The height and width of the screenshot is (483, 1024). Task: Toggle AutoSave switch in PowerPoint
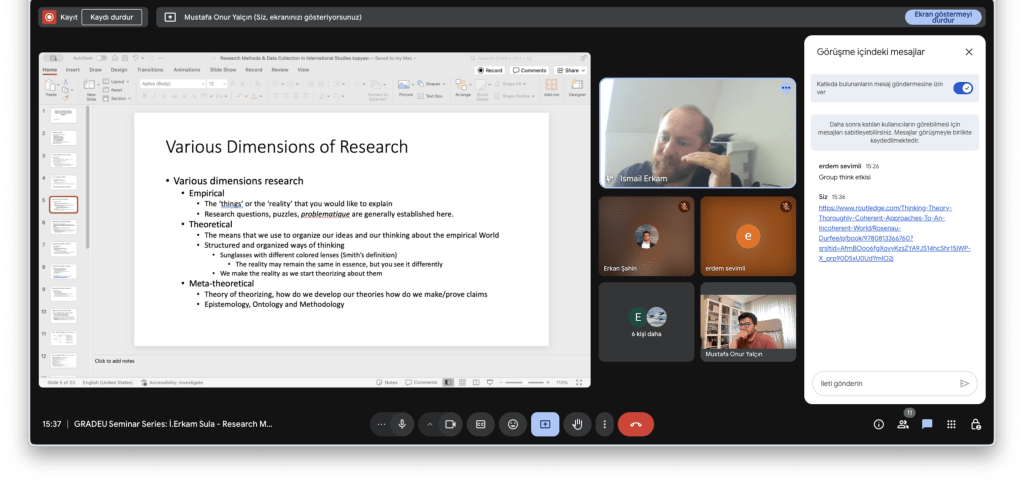pyautogui.click(x=101, y=59)
